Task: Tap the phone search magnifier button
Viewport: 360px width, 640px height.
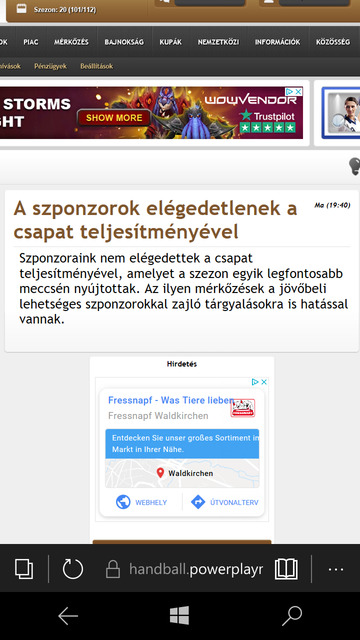Action: (292, 616)
